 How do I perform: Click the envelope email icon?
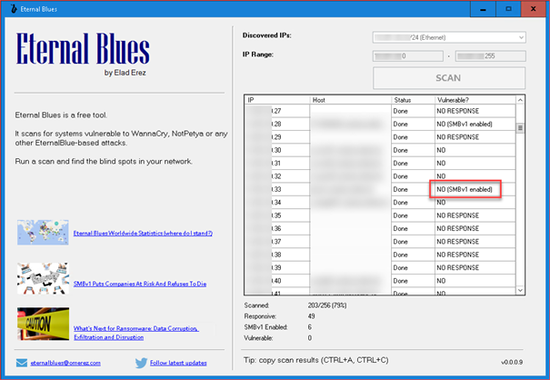tap(21, 362)
